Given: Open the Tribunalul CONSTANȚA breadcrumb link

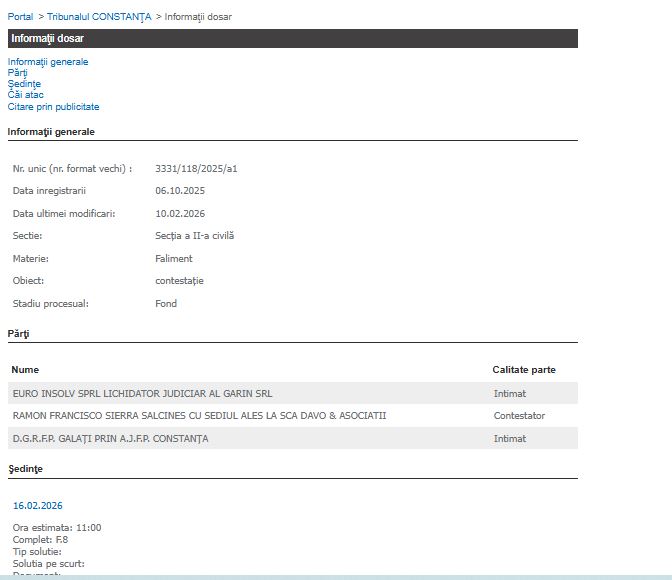Looking at the screenshot, I should coord(99,17).
